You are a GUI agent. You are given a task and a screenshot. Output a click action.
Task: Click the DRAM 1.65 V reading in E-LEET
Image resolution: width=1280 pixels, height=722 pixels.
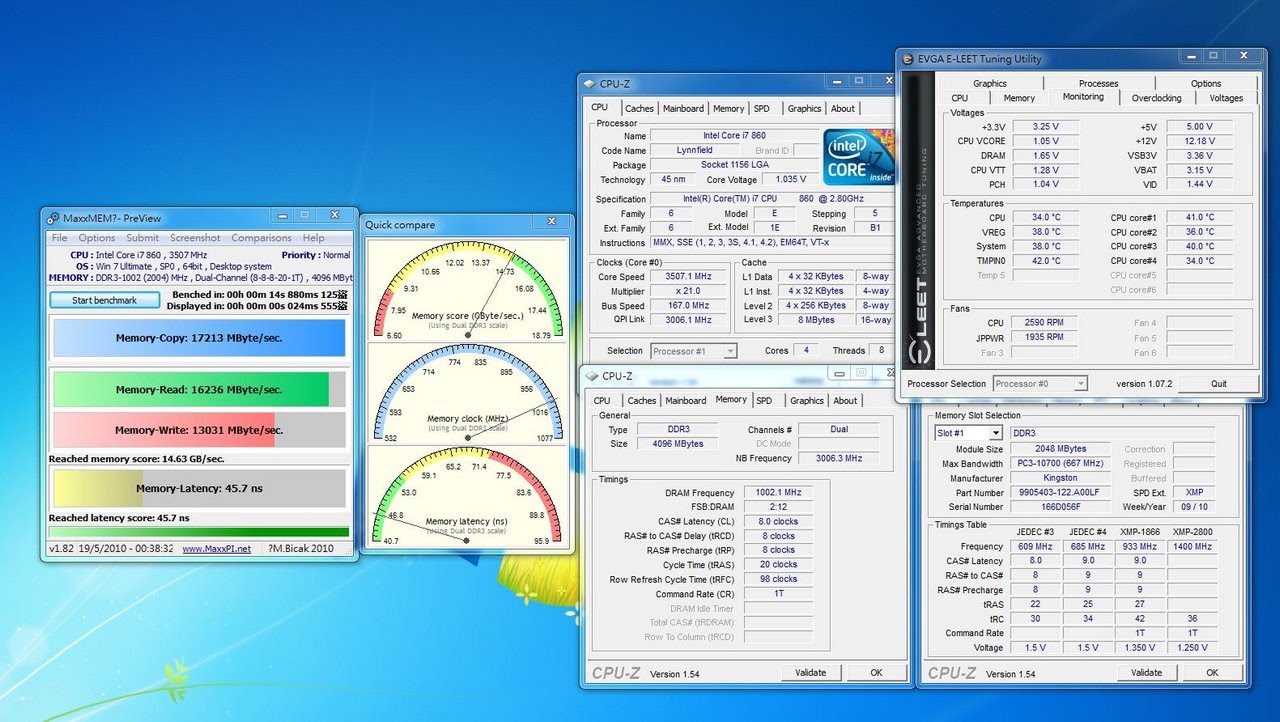1046,156
